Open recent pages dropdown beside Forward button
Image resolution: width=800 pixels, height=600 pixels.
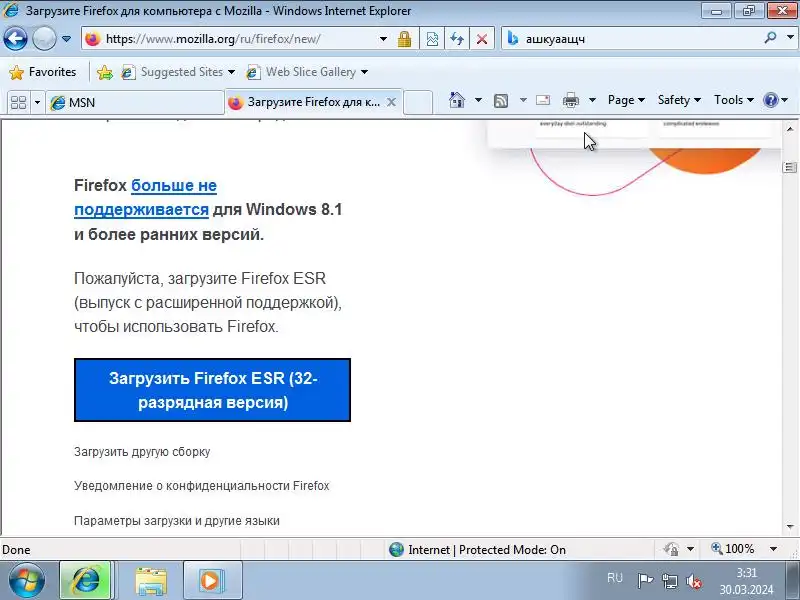tap(66, 39)
